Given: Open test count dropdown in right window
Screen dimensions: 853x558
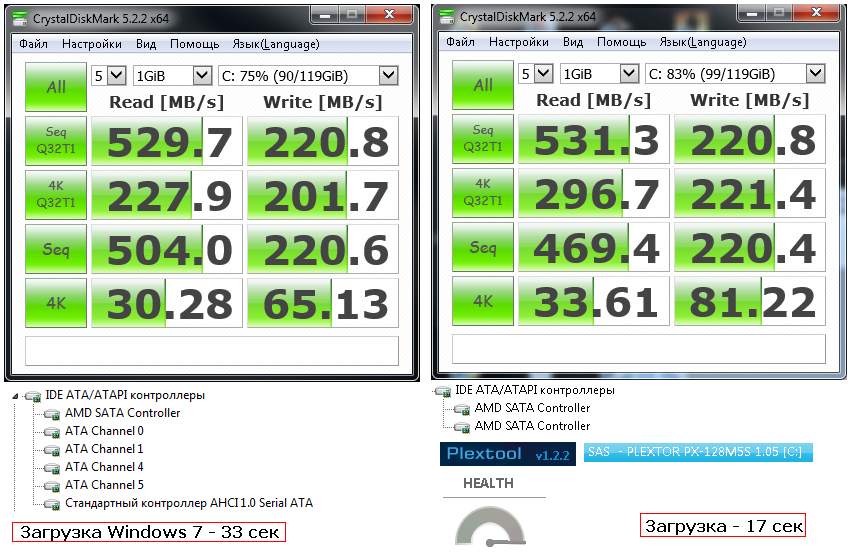Looking at the screenshot, I should tap(543, 73).
